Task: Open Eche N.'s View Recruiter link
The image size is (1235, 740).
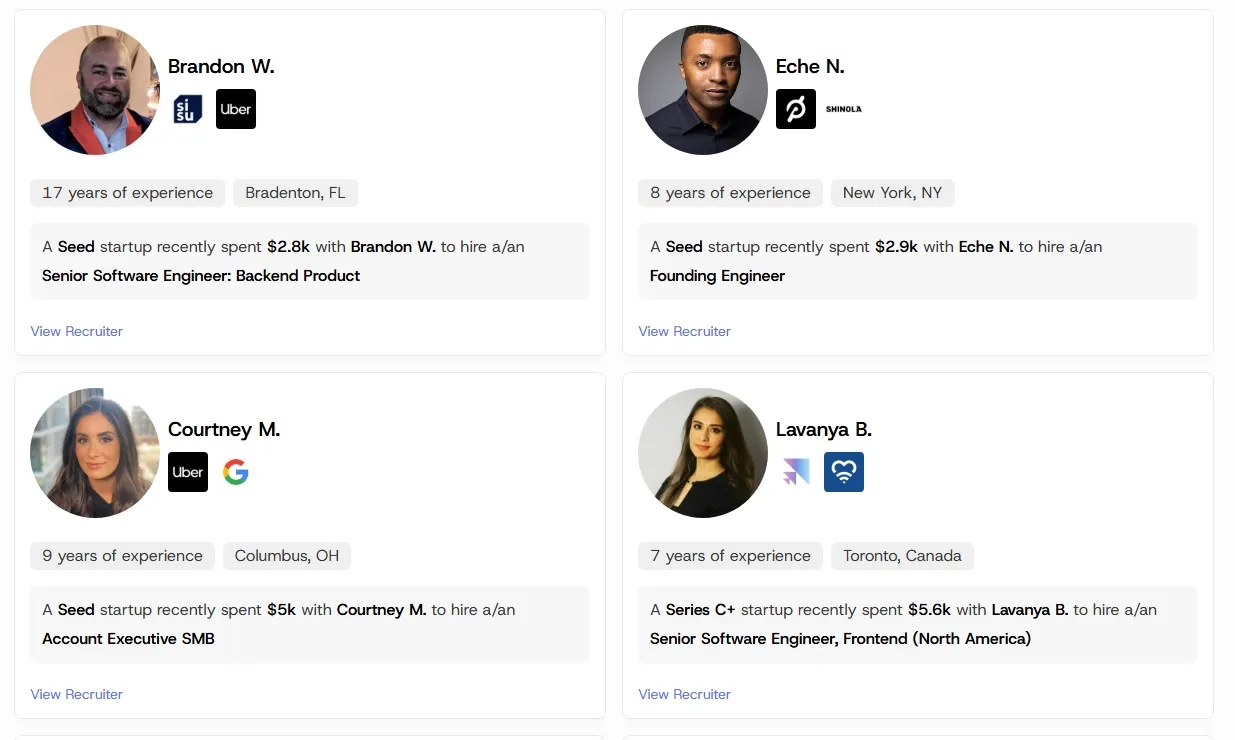Action: (685, 331)
